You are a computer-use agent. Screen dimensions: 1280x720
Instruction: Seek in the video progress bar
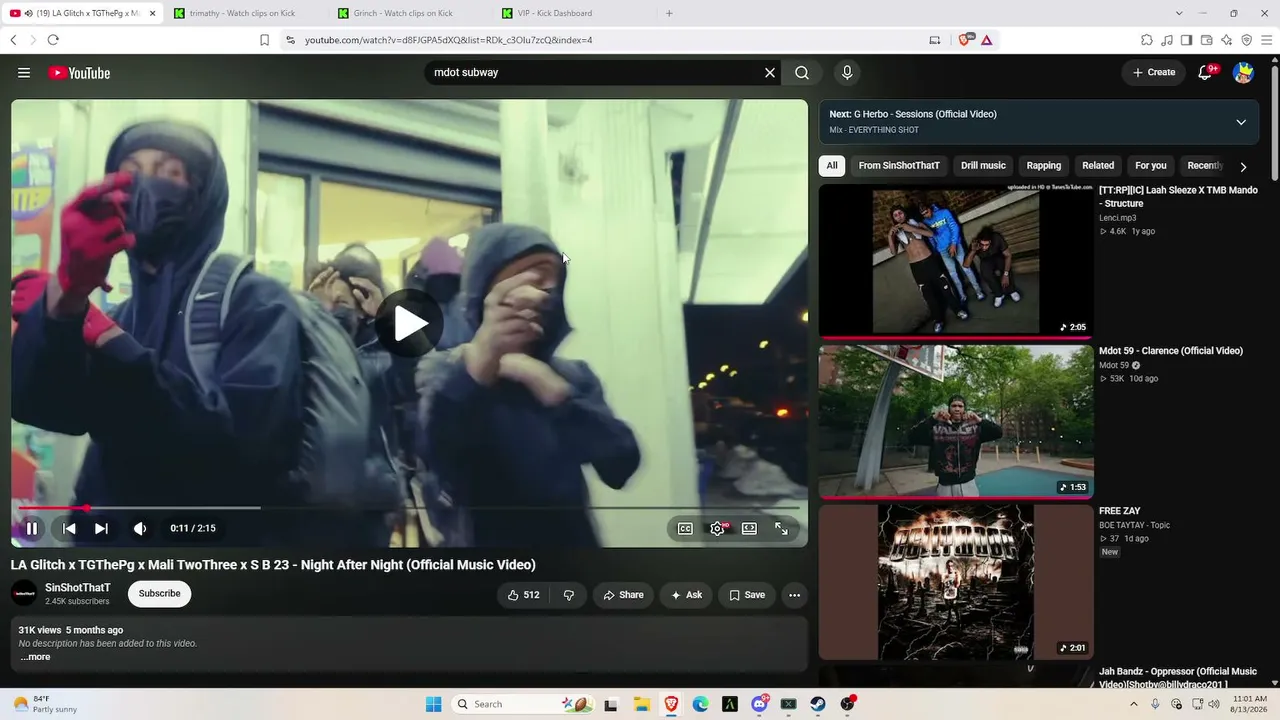tap(410, 508)
